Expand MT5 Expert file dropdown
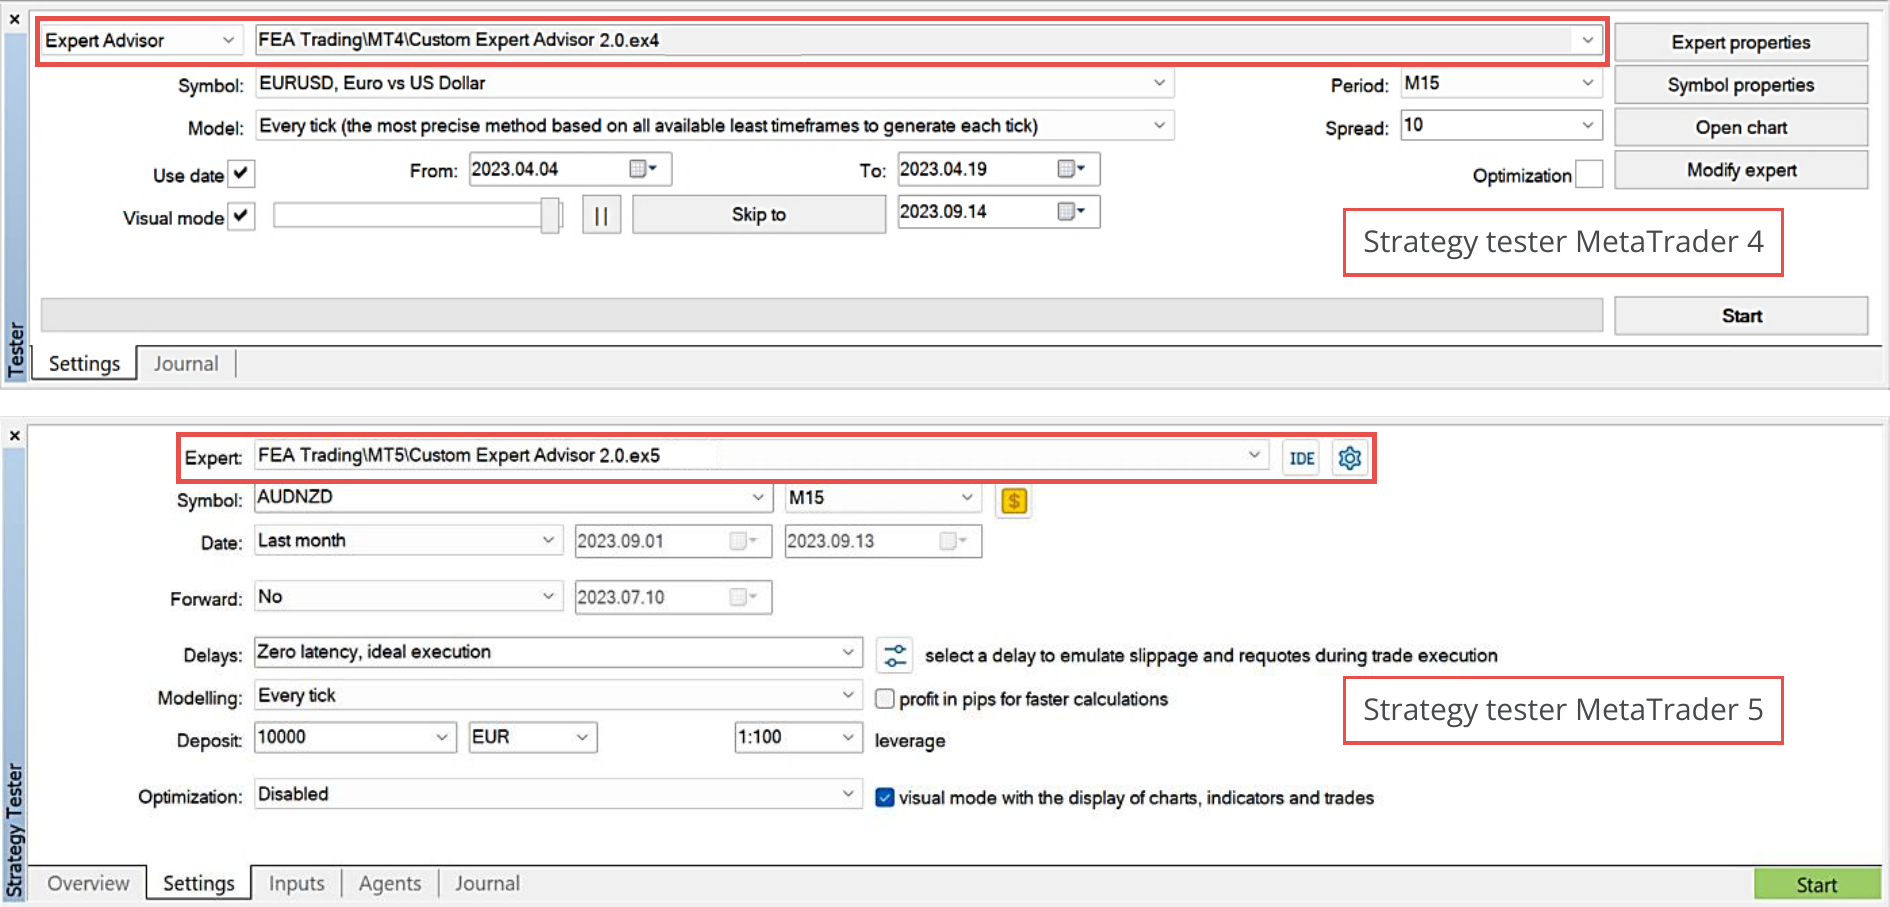Viewport: 1890px width, 907px height. [1254, 455]
